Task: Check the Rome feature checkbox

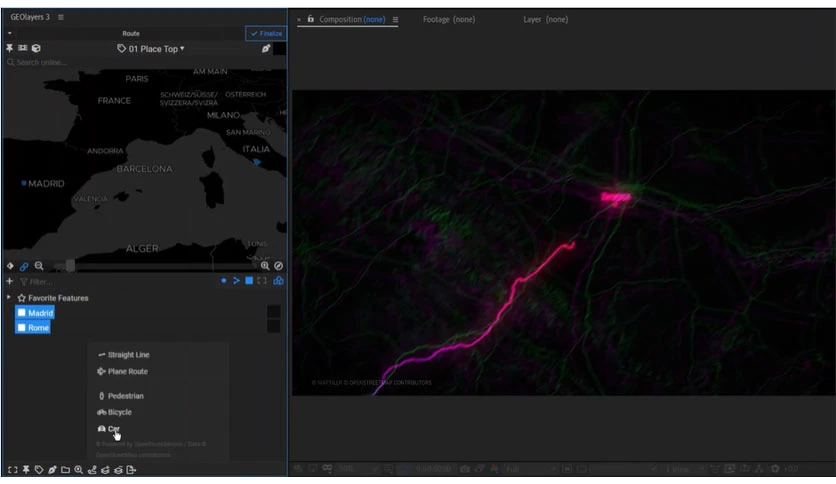Action: (x=21, y=327)
